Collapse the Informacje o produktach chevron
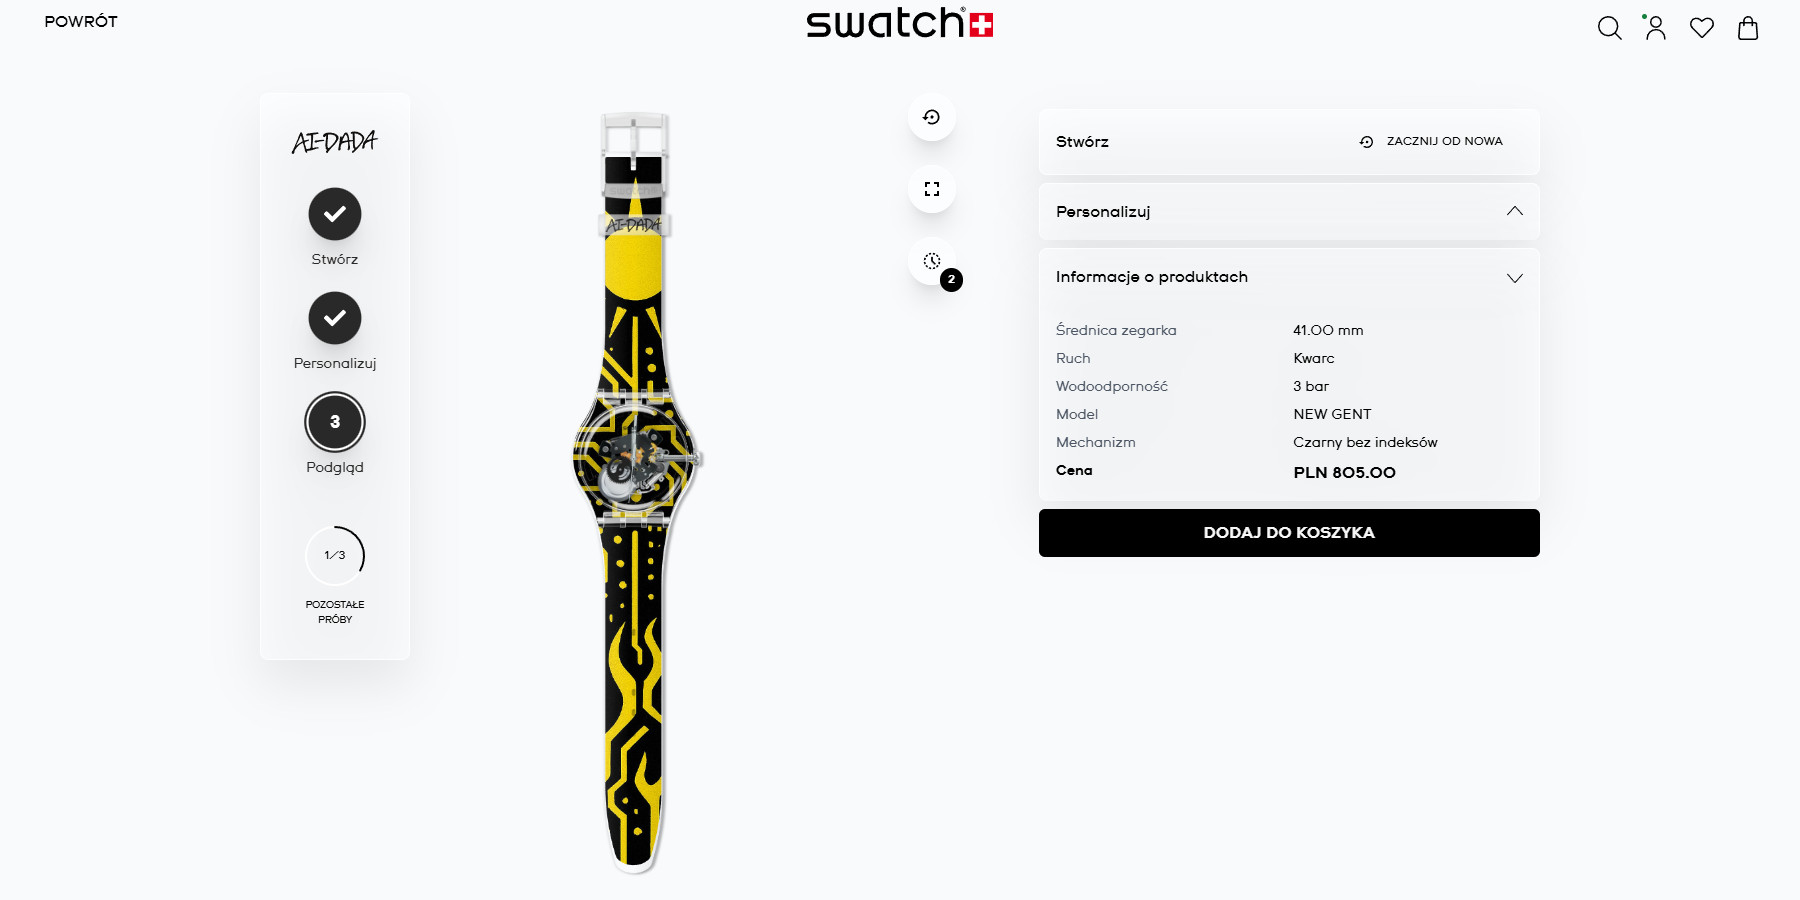This screenshot has height=900, width=1800. tap(1515, 278)
